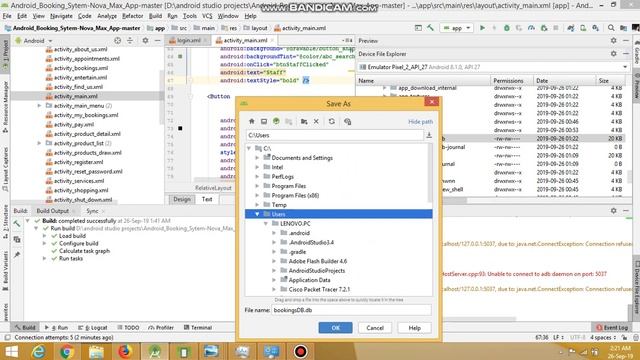The height and width of the screenshot is (360, 640).
Task: Switch to the Design tab of layout editor
Action: [182, 199]
